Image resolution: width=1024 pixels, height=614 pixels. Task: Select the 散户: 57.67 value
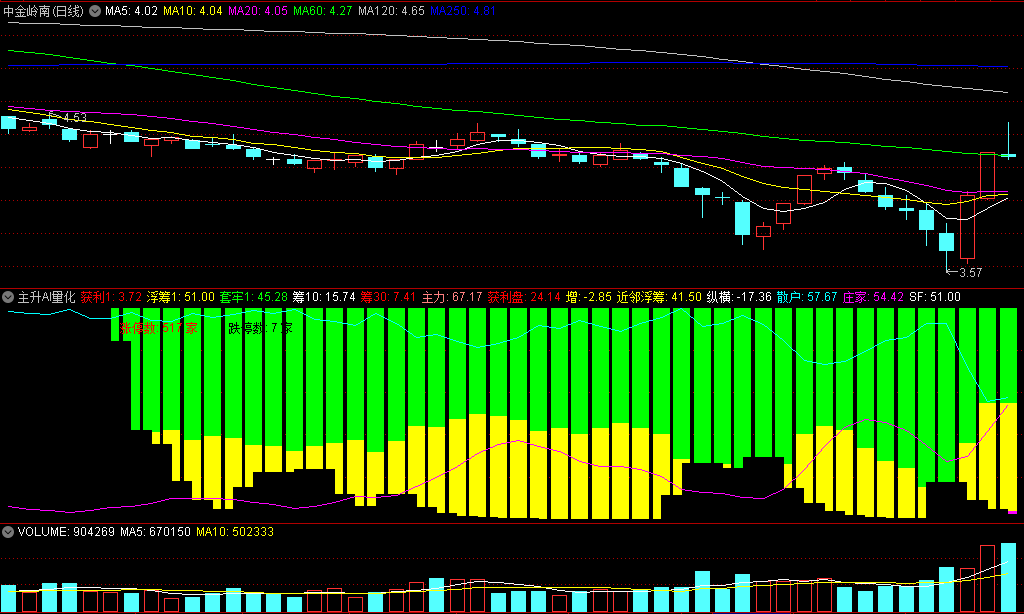(807, 297)
